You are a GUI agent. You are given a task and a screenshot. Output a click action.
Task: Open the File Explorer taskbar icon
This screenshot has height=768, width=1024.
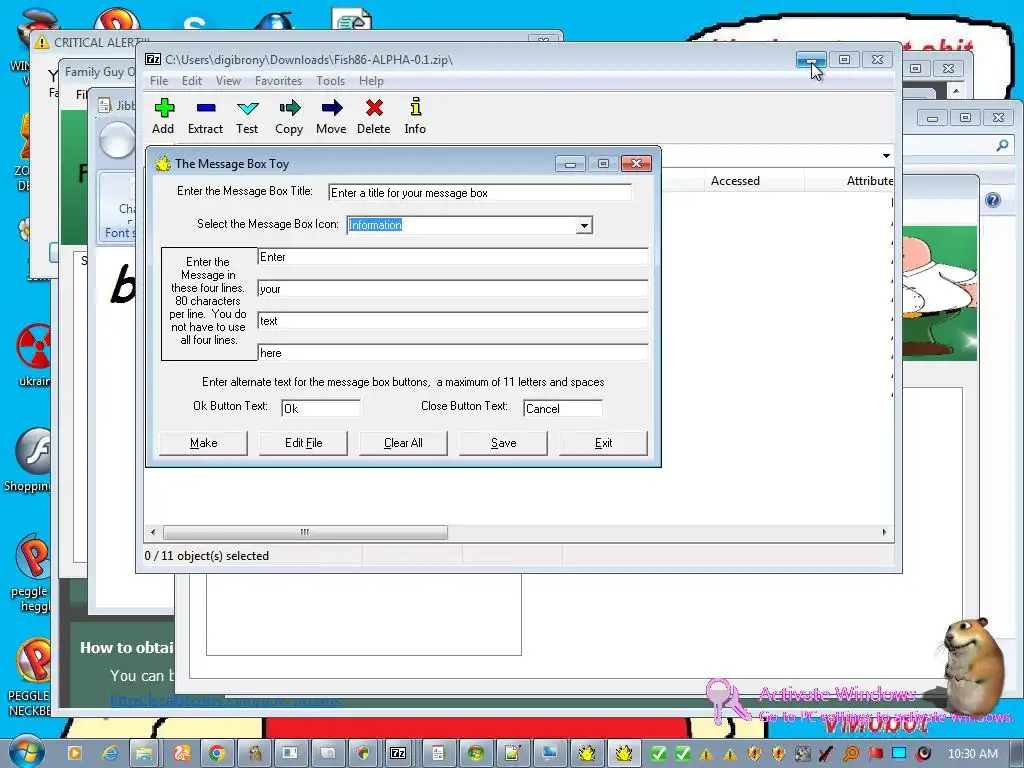pyautogui.click(x=144, y=754)
